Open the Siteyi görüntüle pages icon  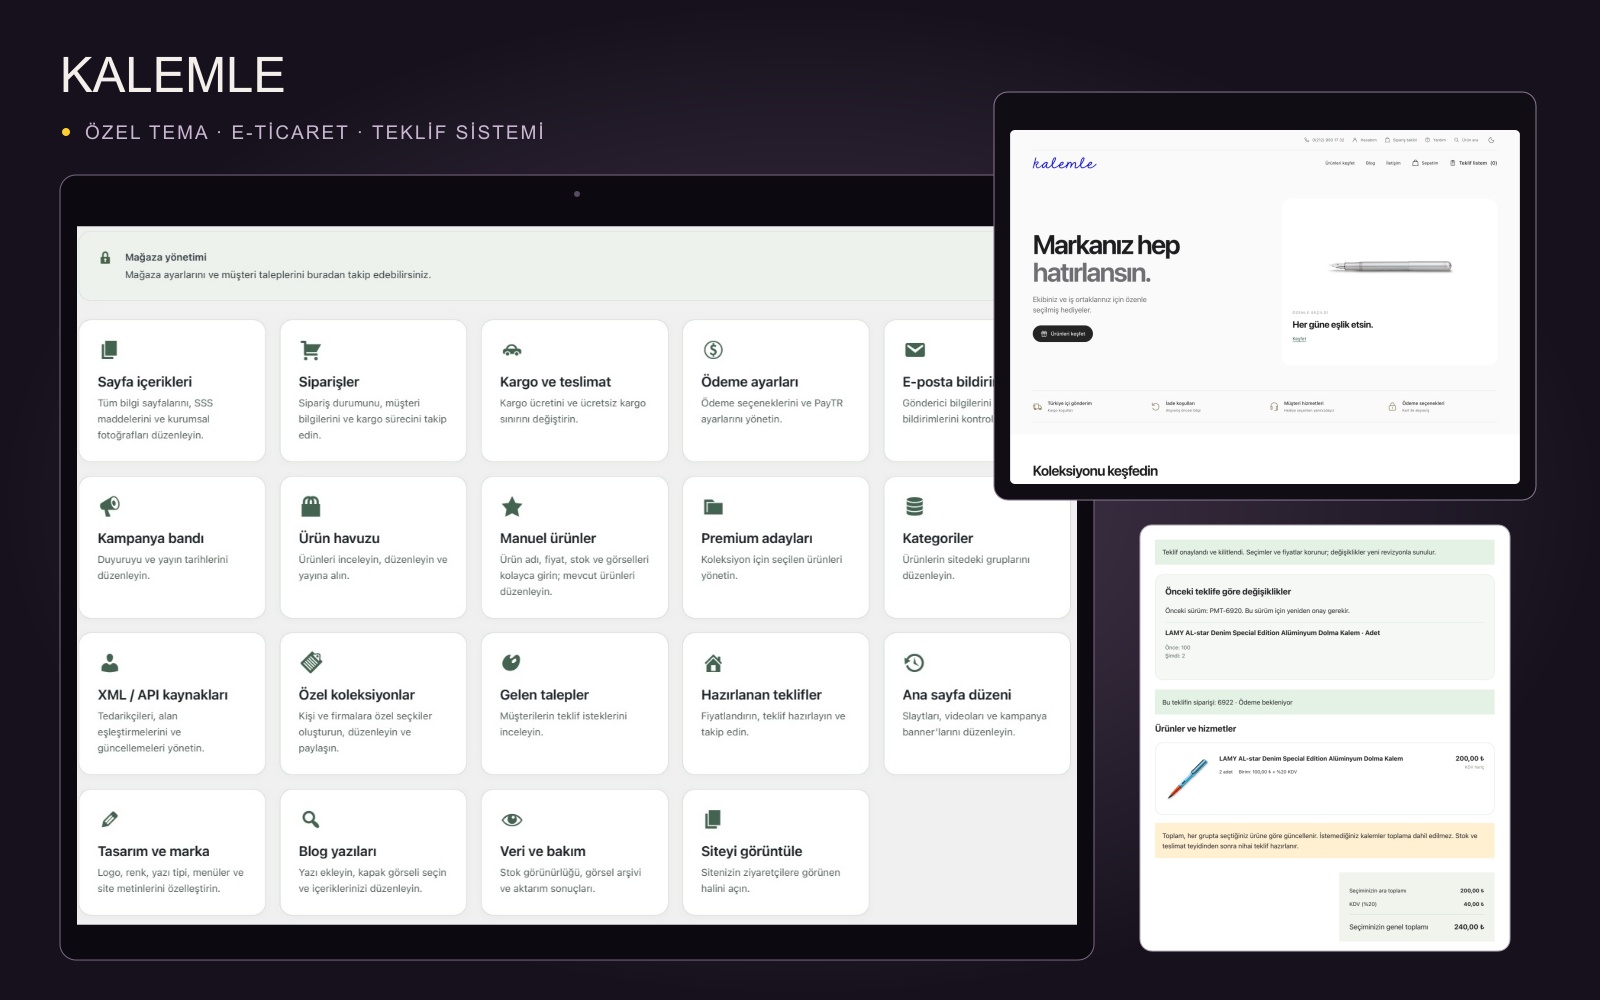[713, 819]
